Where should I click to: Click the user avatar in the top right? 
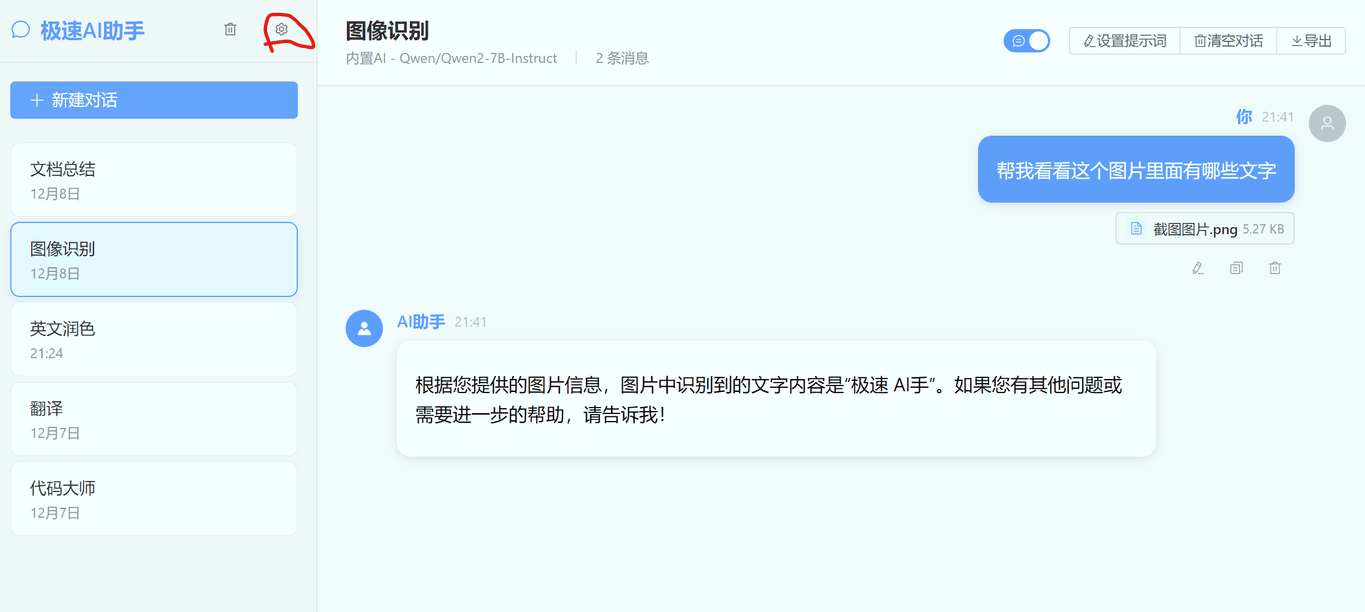[x=1327, y=123]
